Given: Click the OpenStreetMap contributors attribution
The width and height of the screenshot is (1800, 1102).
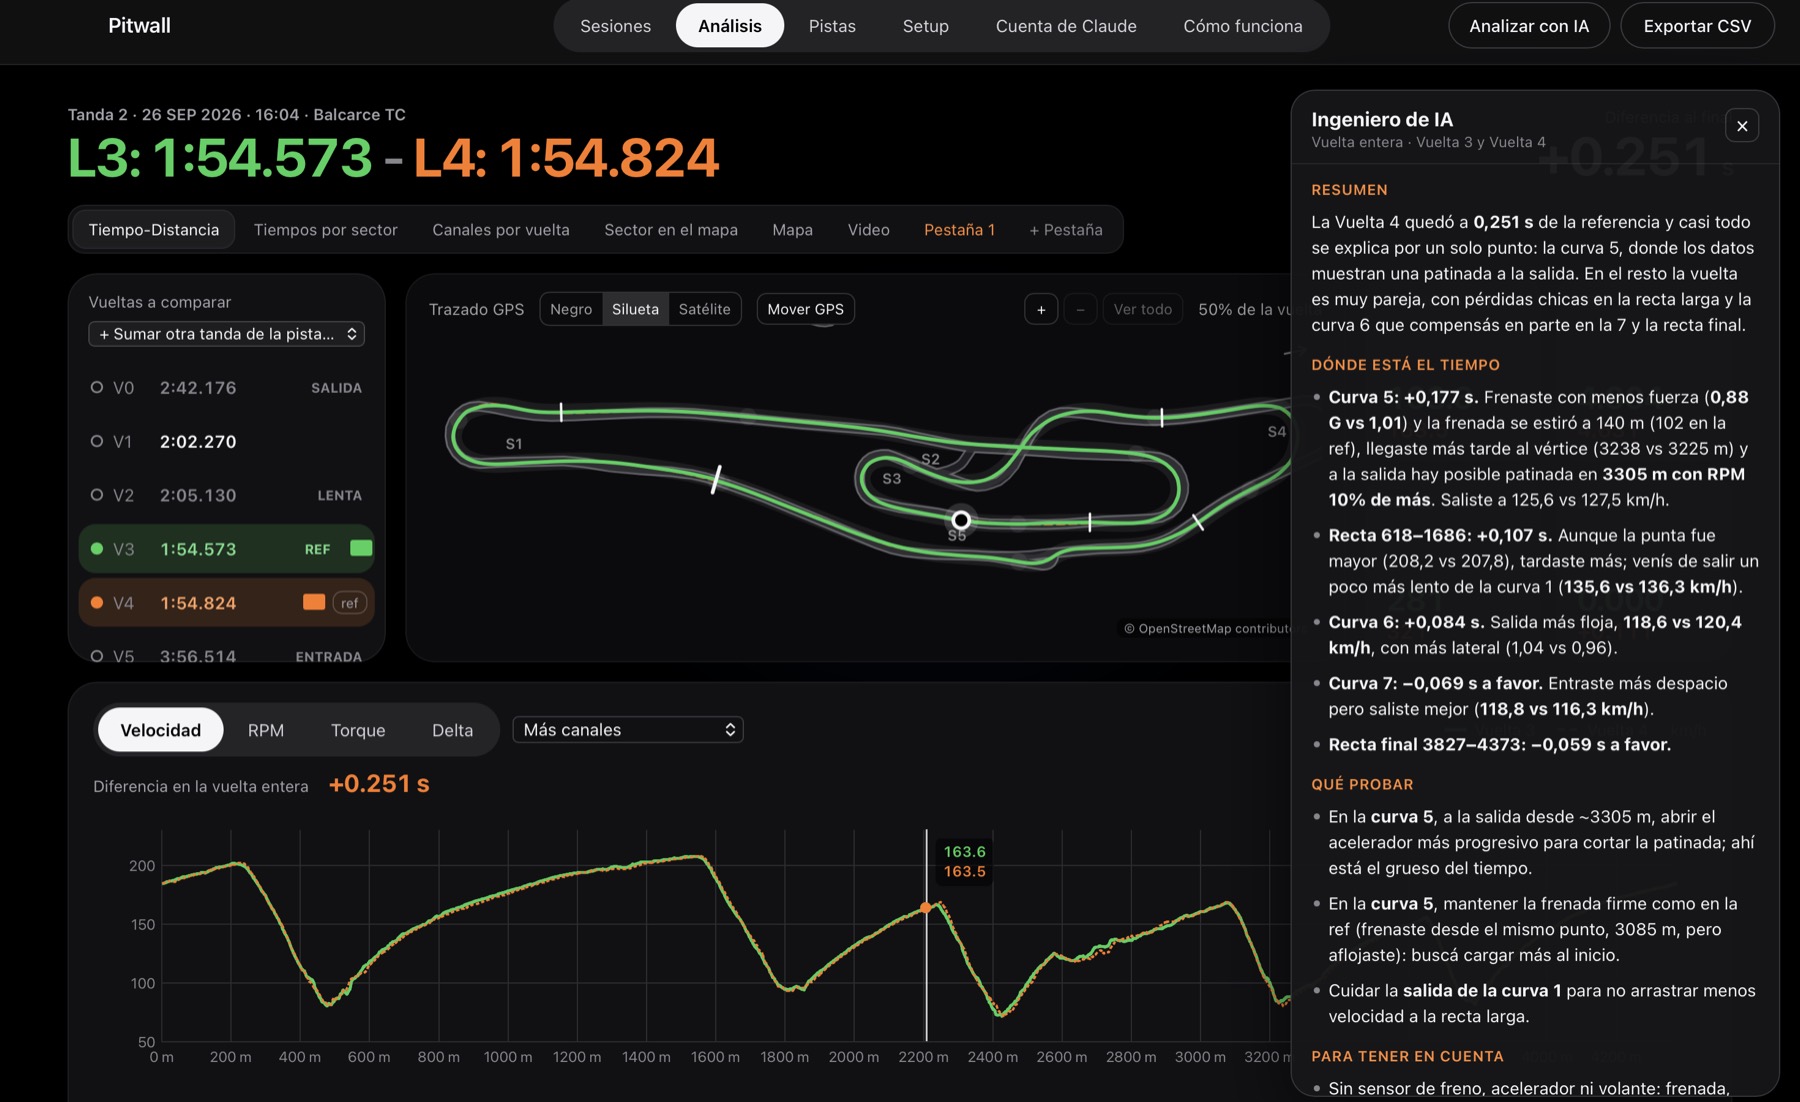Looking at the screenshot, I should point(1208,629).
